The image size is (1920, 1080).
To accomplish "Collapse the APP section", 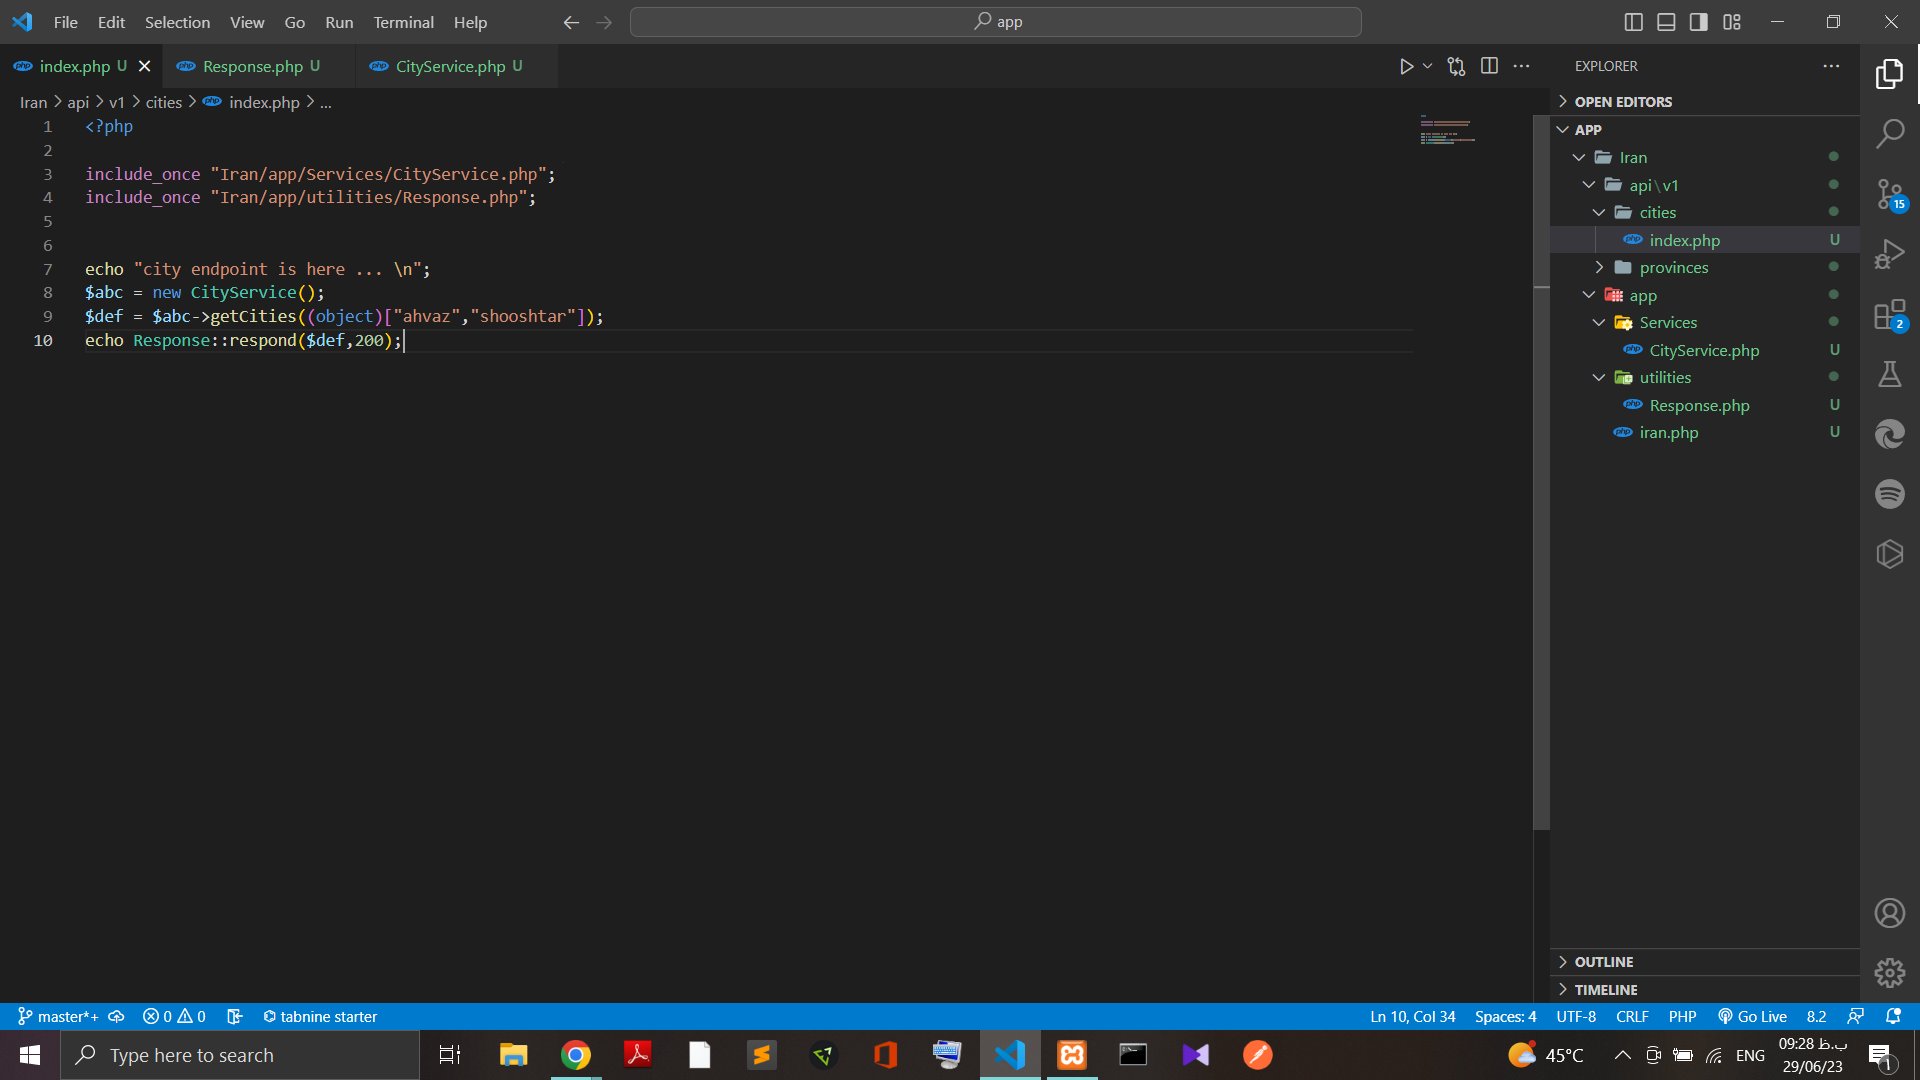I will click(x=1704, y=130).
